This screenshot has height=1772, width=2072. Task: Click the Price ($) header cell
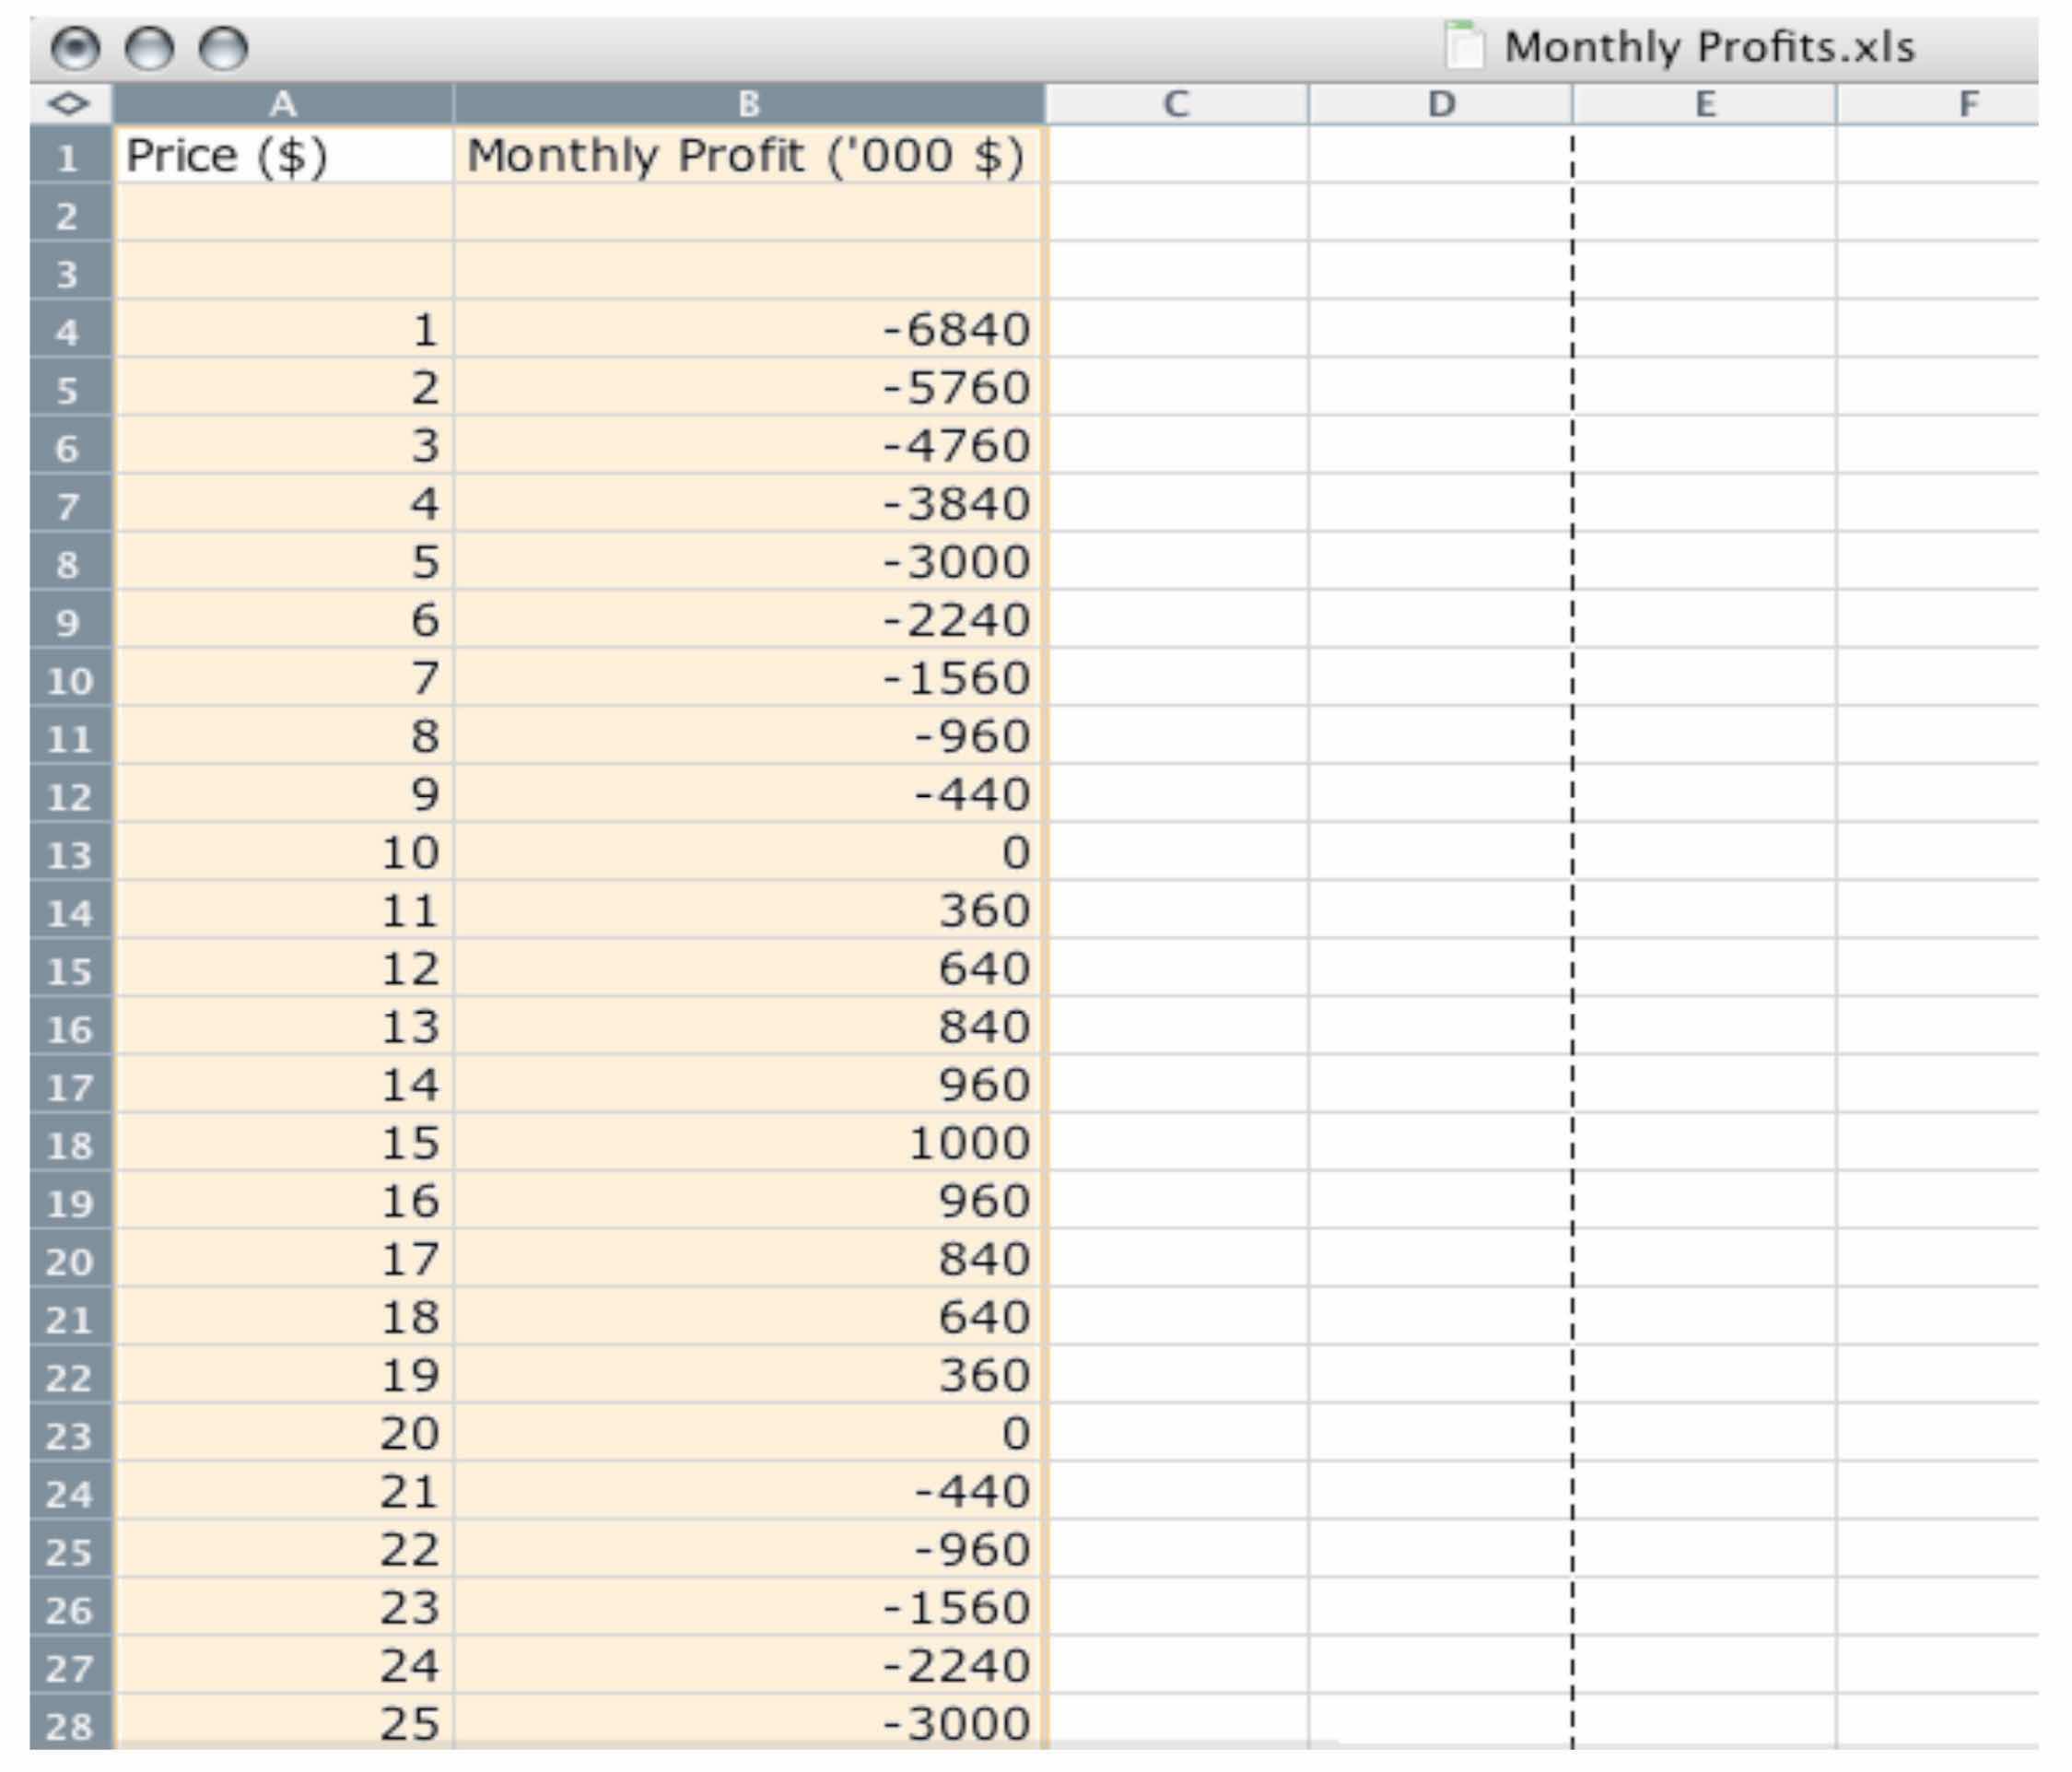(283, 156)
